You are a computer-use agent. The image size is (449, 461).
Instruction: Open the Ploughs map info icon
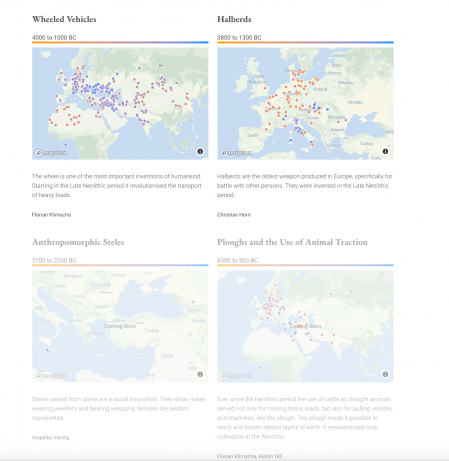(x=385, y=374)
